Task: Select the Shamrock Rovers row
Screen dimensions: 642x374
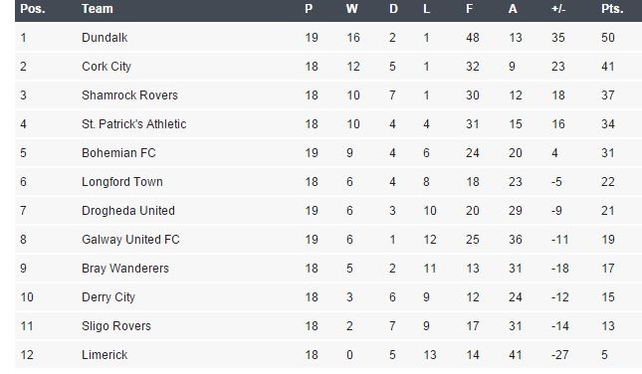Action: [x=328, y=95]
